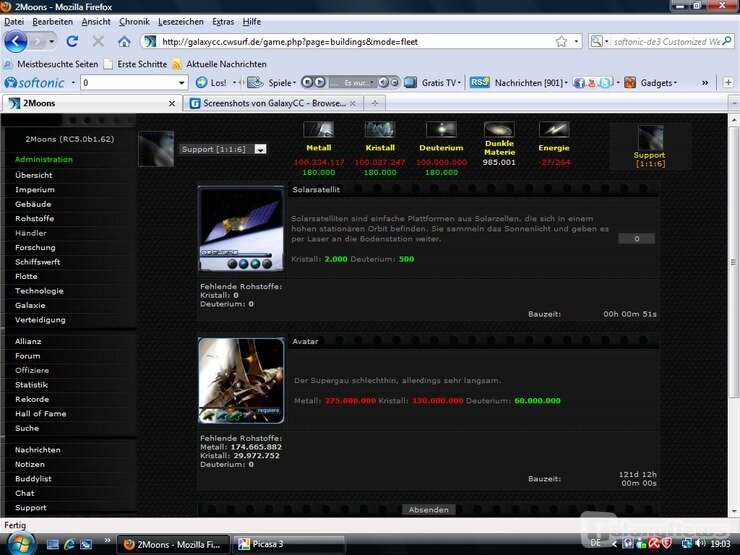Expand the Gratis TV dropdown
This screenshot has width=740, height=555.
(459, 83)
